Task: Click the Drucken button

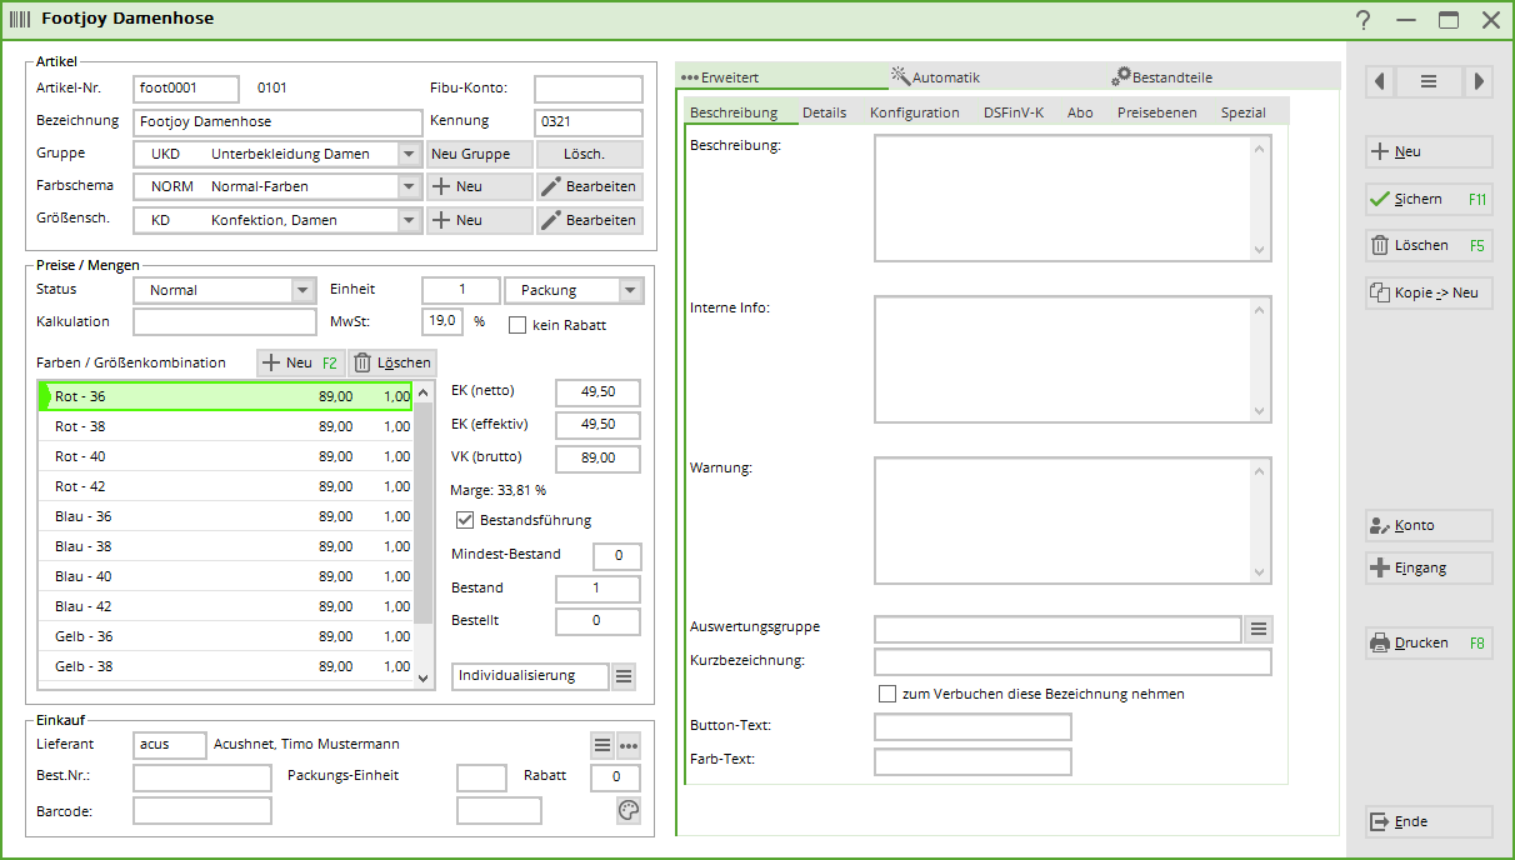Action: tap(1428, 643)
